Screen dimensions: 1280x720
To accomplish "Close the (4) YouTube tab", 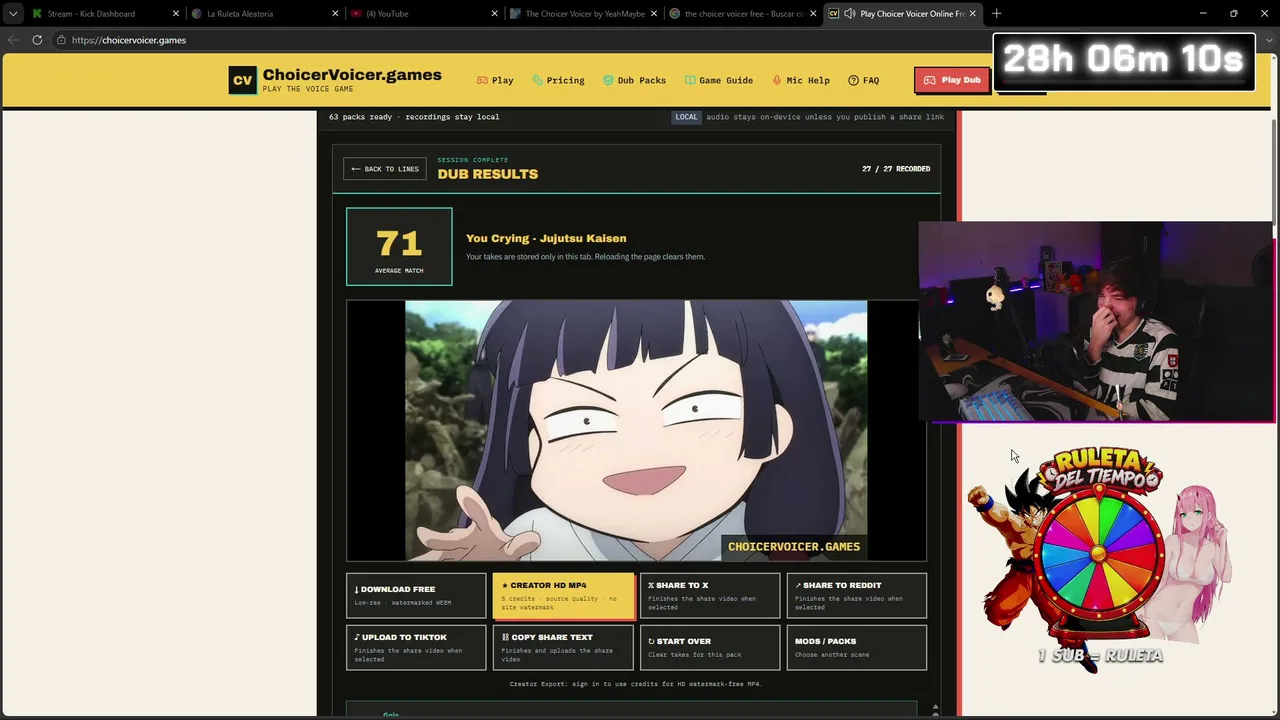I will [494, 14].
